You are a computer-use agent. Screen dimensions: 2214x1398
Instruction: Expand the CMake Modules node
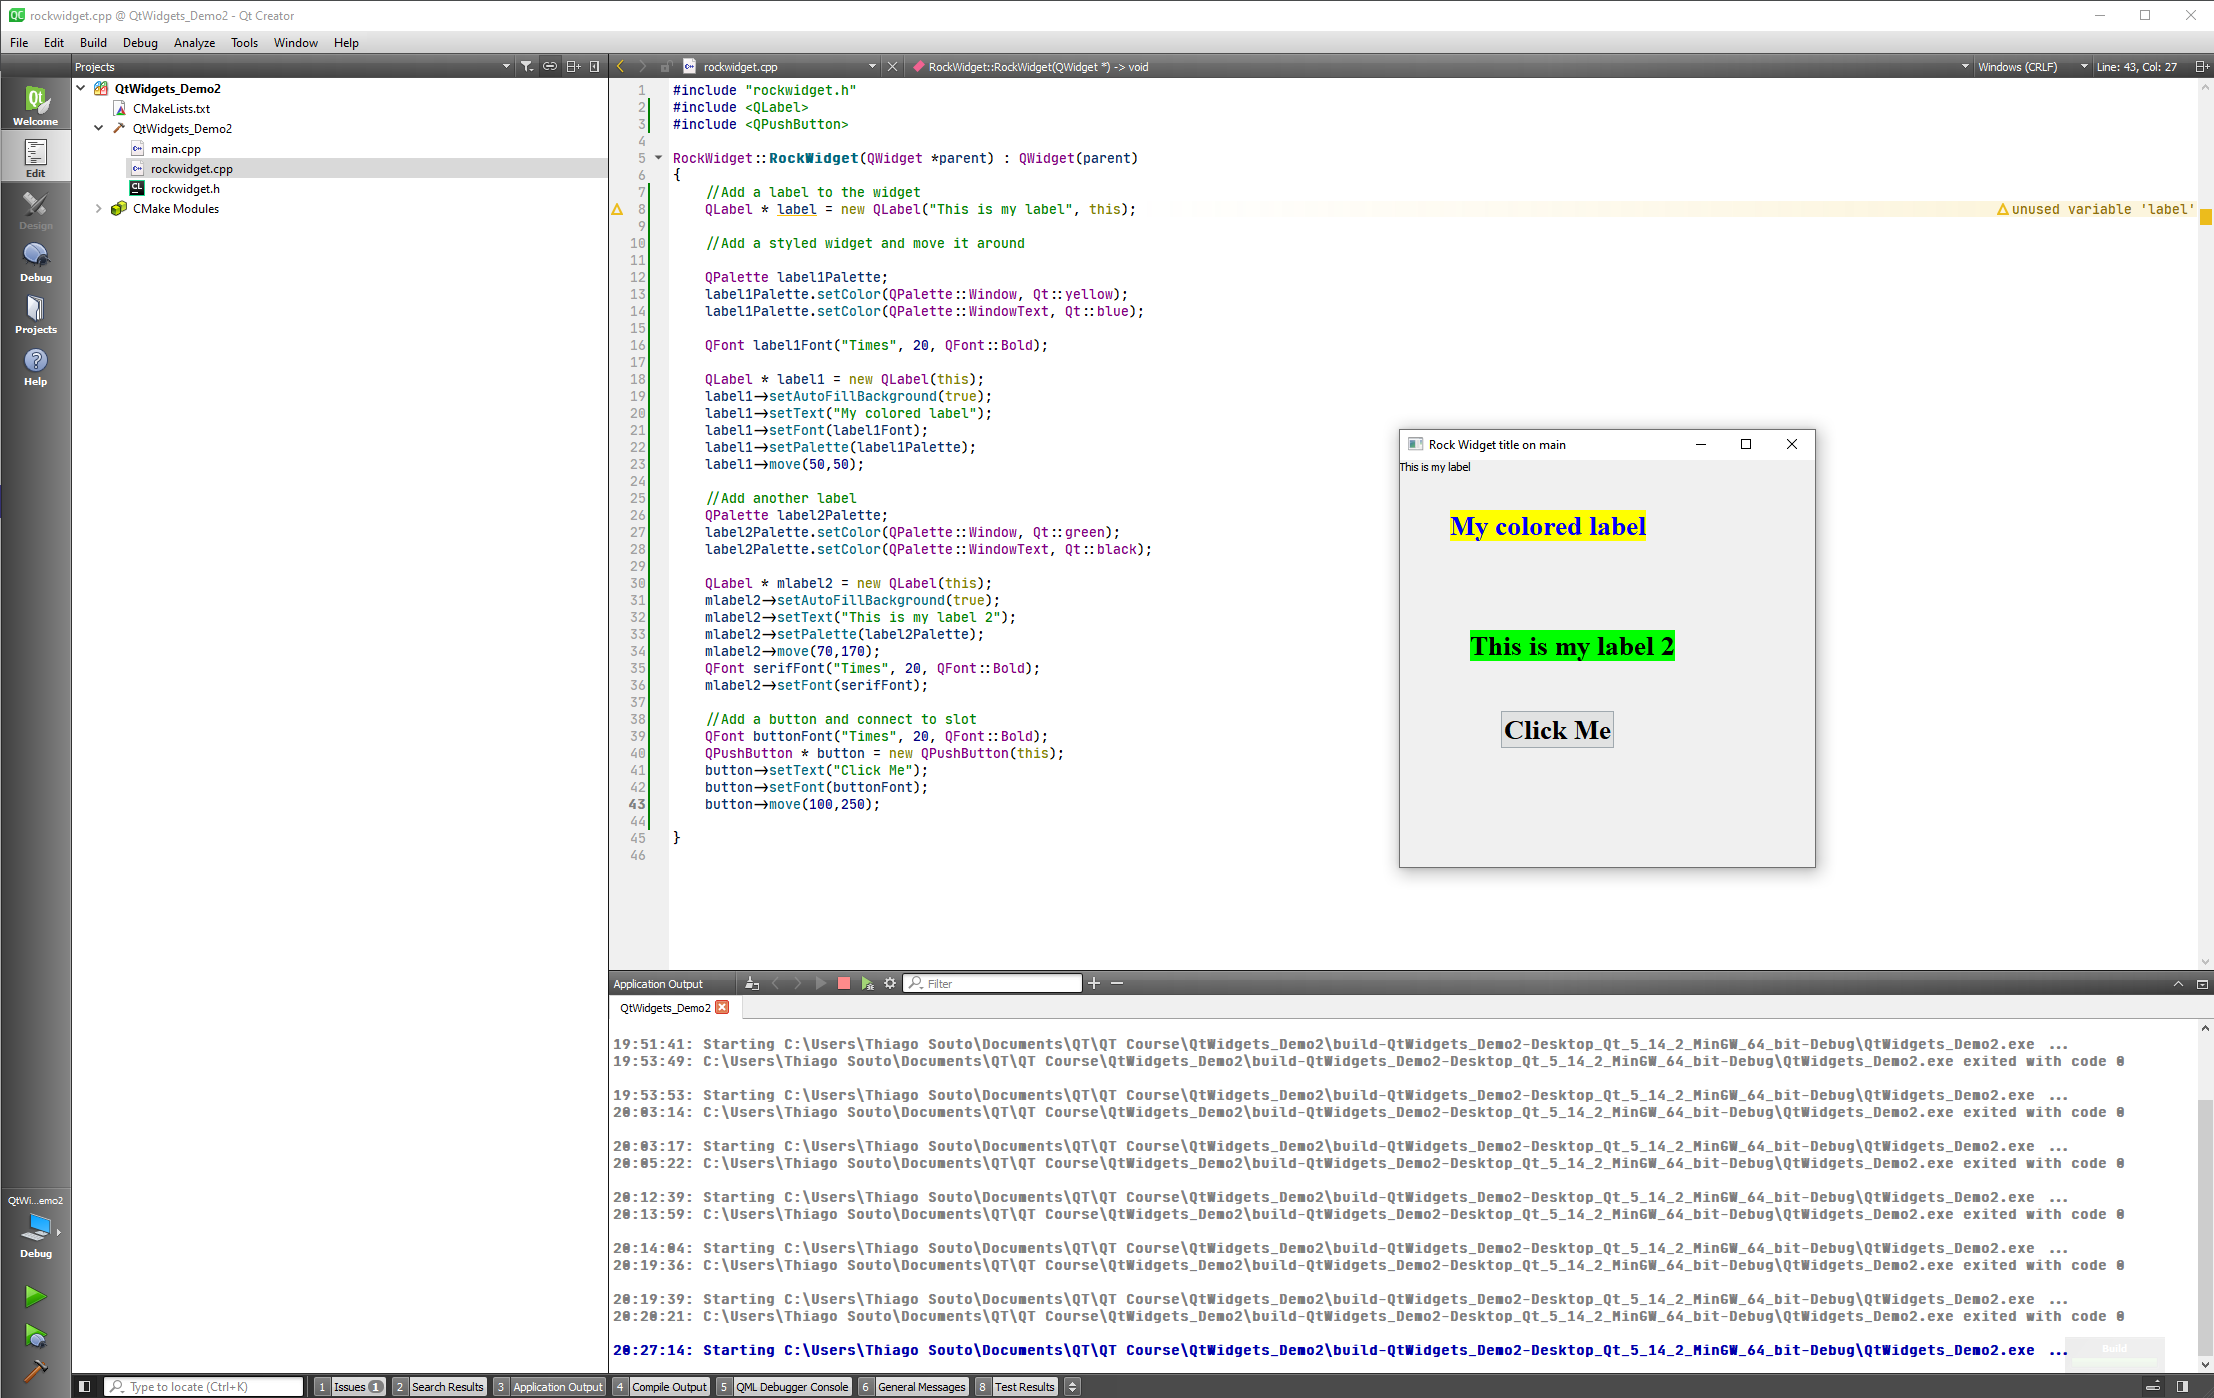point(99,208)
